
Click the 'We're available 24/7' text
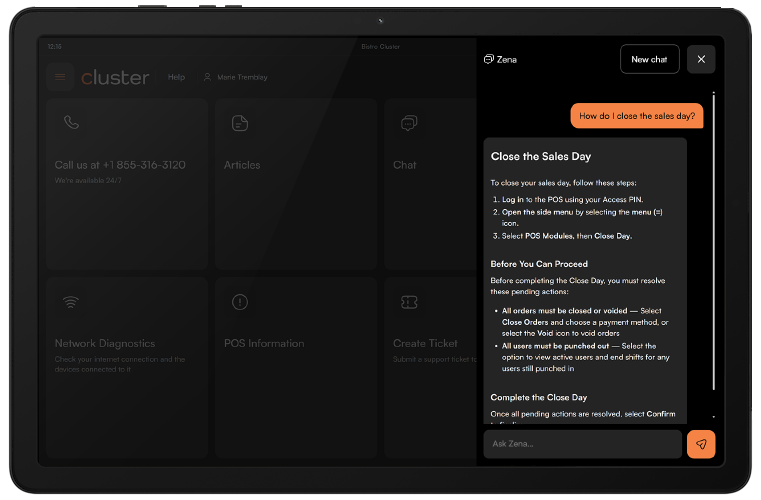[88, 181]
